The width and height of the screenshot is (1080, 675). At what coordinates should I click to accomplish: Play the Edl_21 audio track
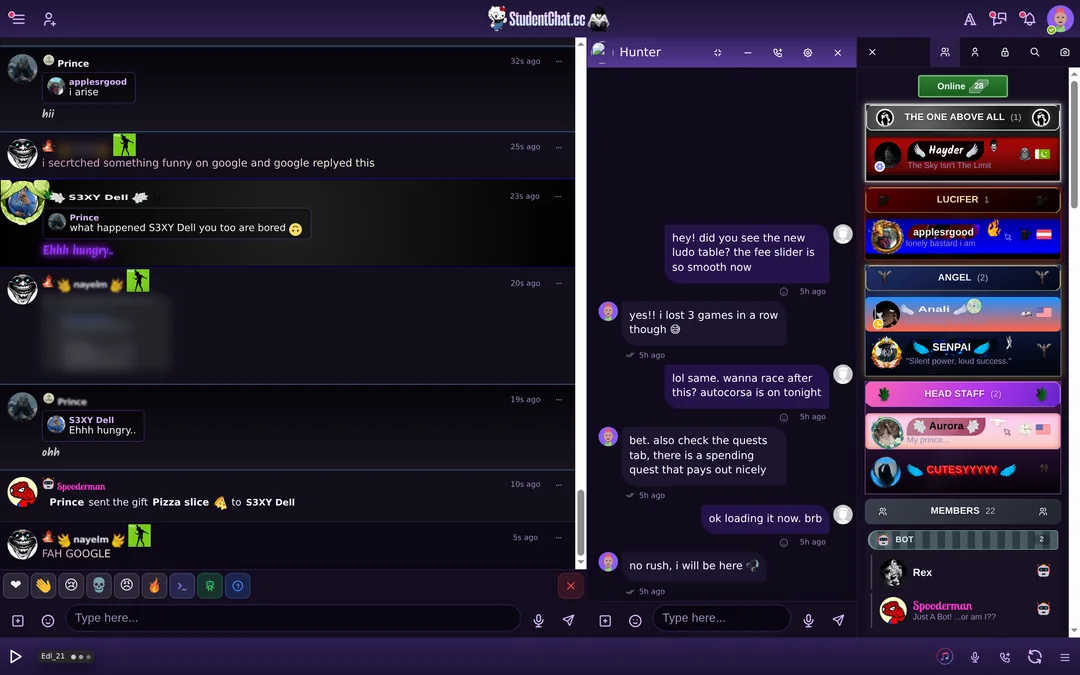click(x=15, y=656)
